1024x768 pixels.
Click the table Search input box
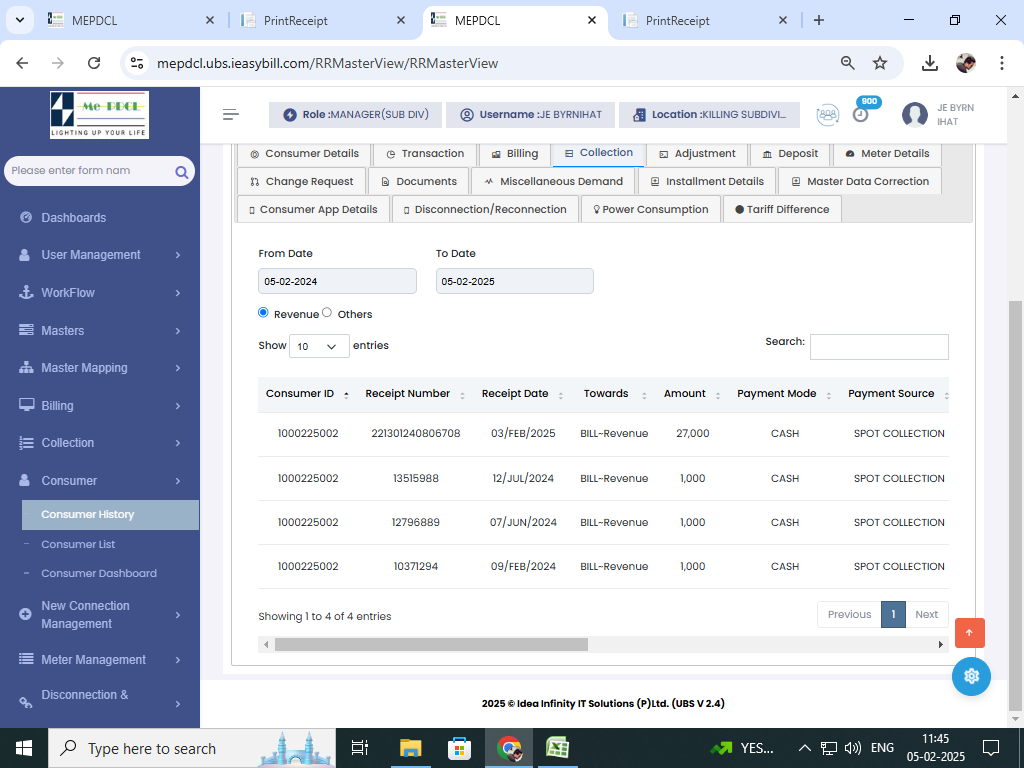tap(879, 347)
